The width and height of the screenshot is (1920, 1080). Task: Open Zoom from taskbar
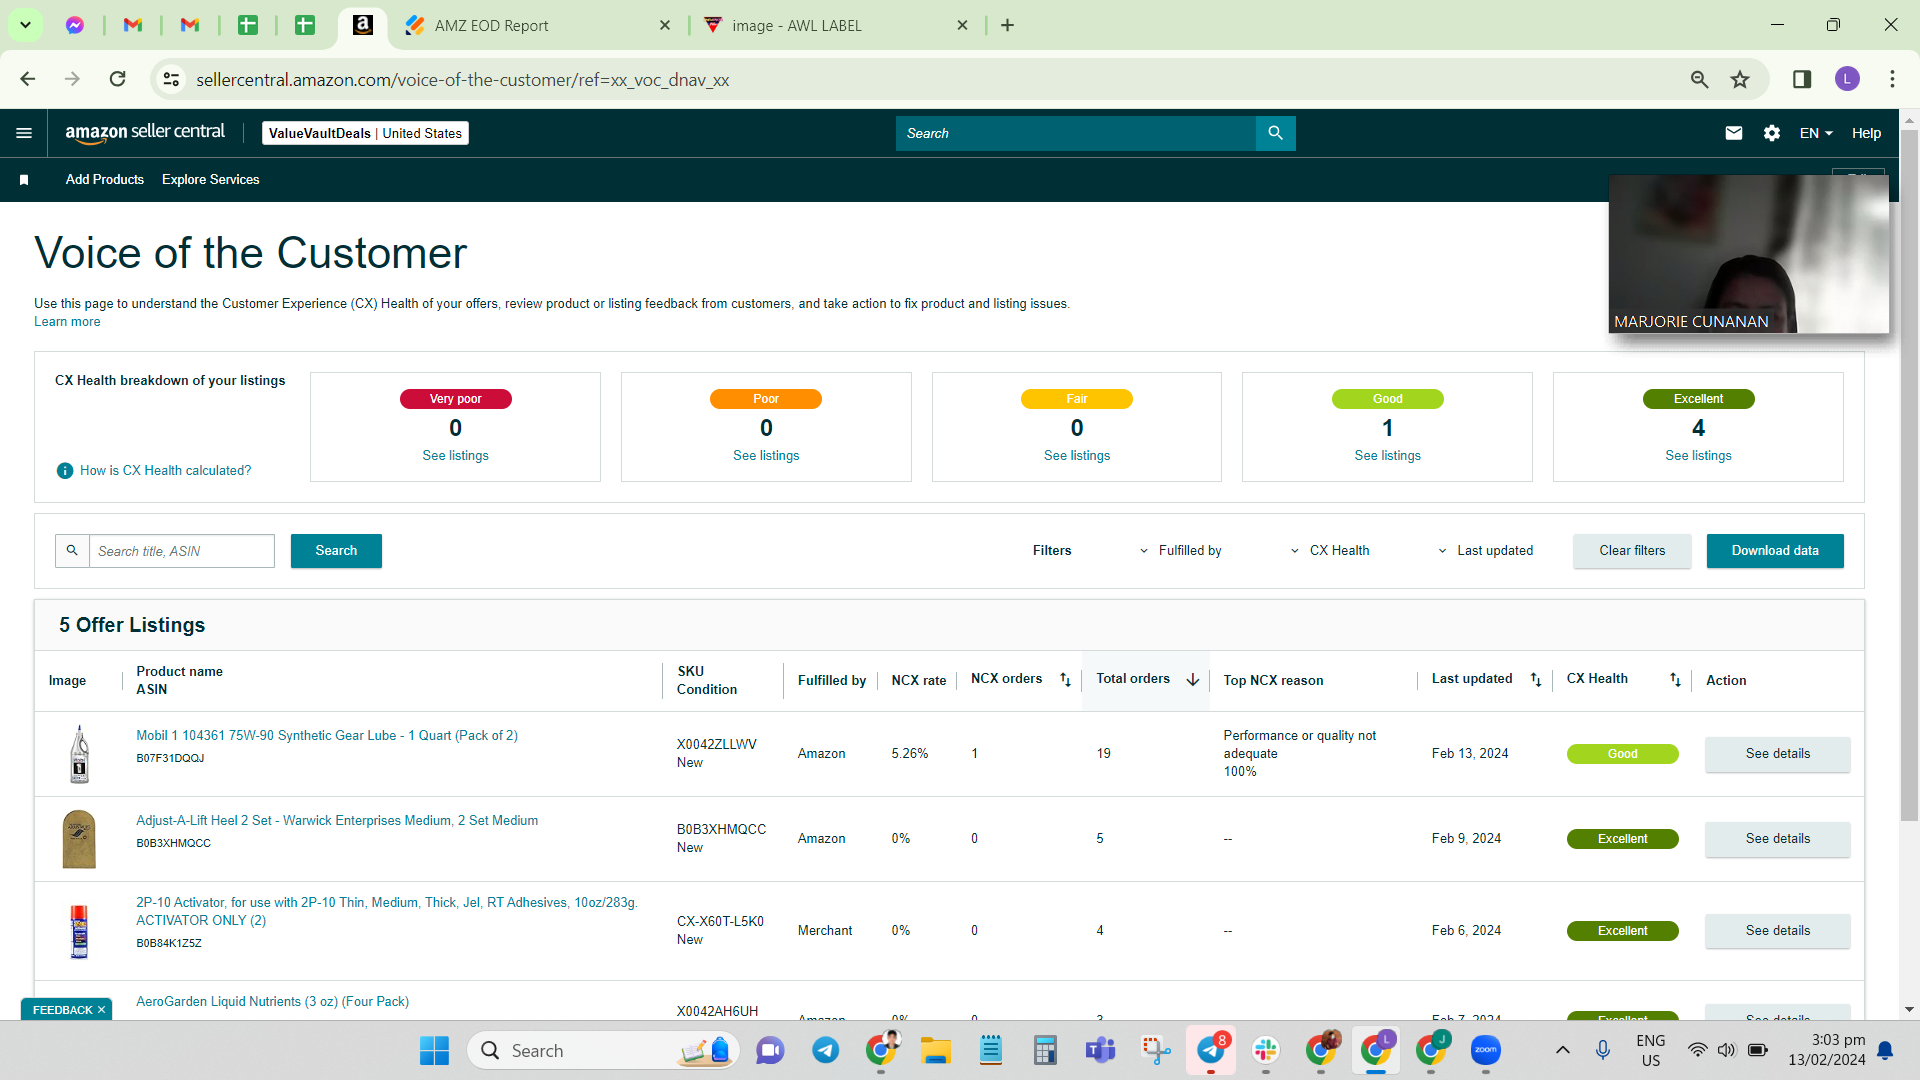(1486, 1051)
